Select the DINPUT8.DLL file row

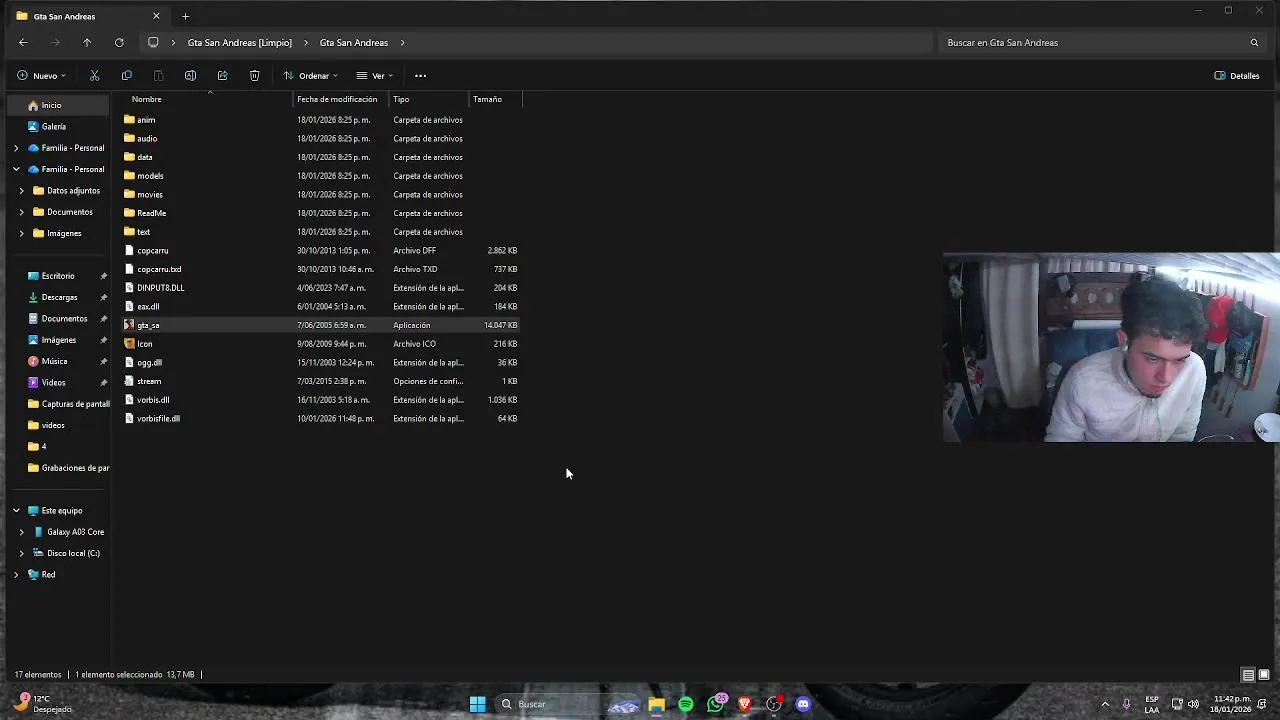pyautogui.click(x=320, y=288)
